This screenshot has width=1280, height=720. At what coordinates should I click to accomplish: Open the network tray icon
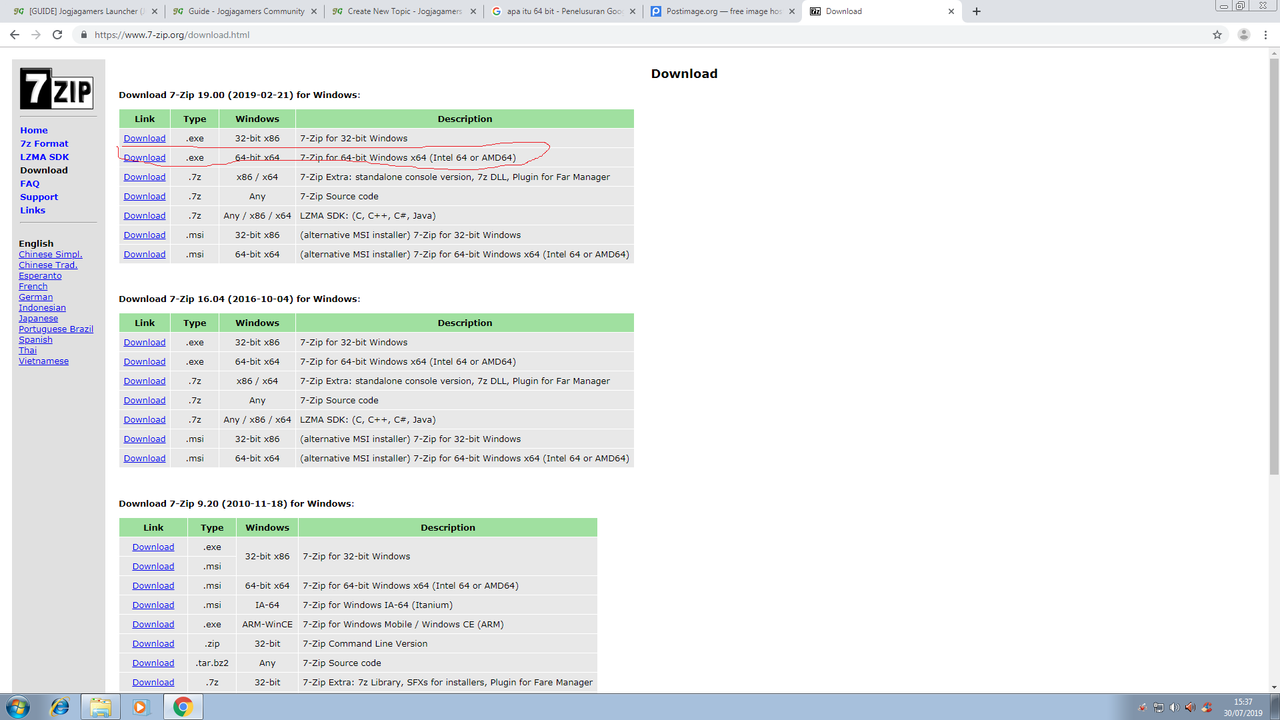coord(1158,707)
